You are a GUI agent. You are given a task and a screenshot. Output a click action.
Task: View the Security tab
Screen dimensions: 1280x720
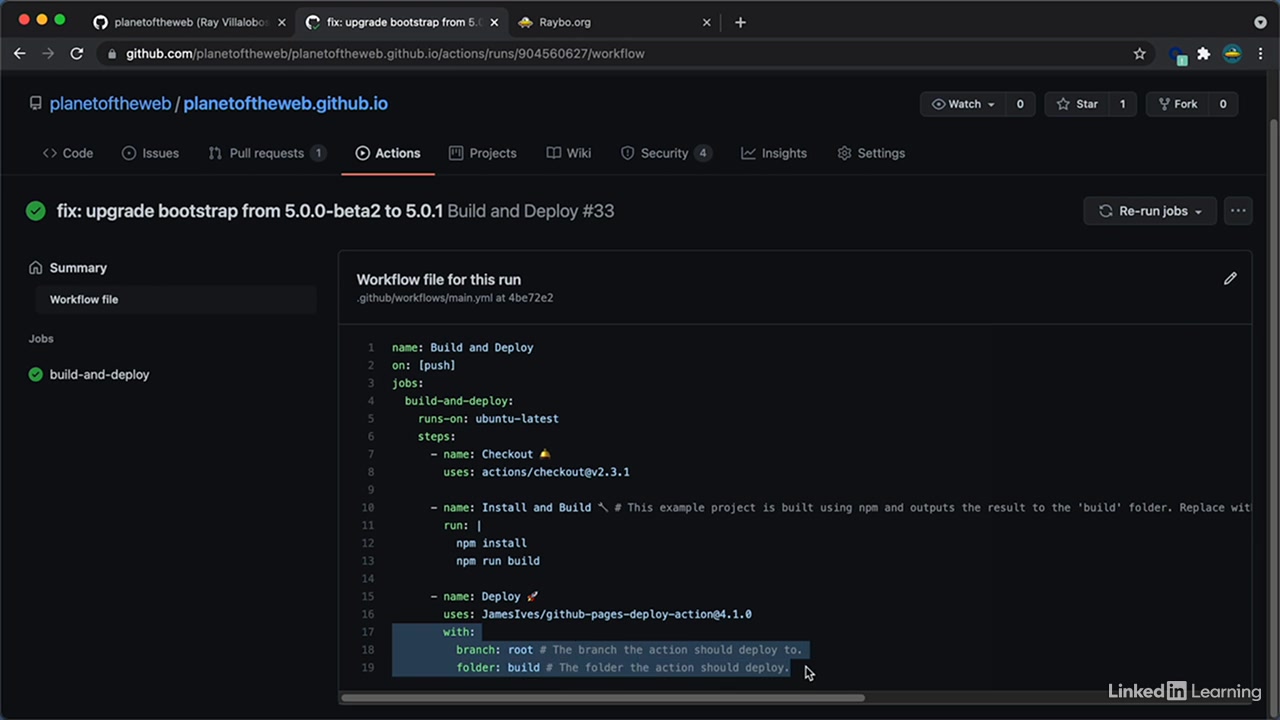tap(666, 153)
